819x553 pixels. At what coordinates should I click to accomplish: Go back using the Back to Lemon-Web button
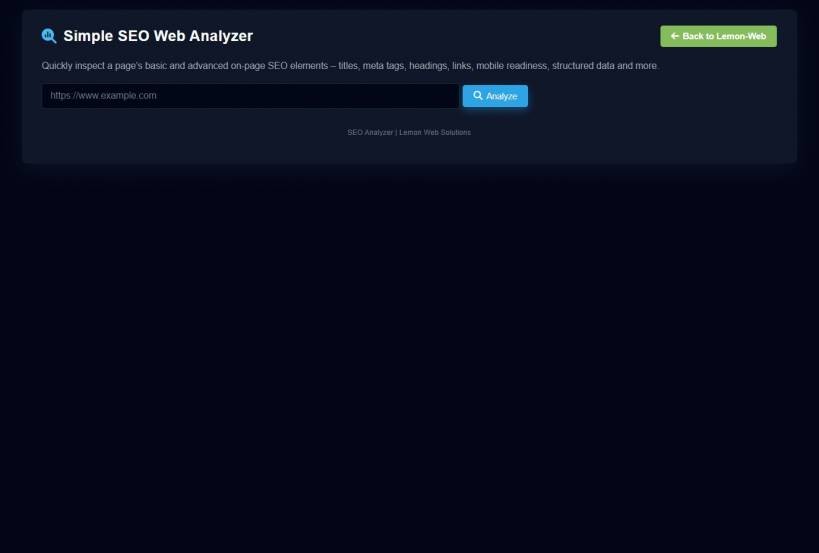tap(718, 36)
